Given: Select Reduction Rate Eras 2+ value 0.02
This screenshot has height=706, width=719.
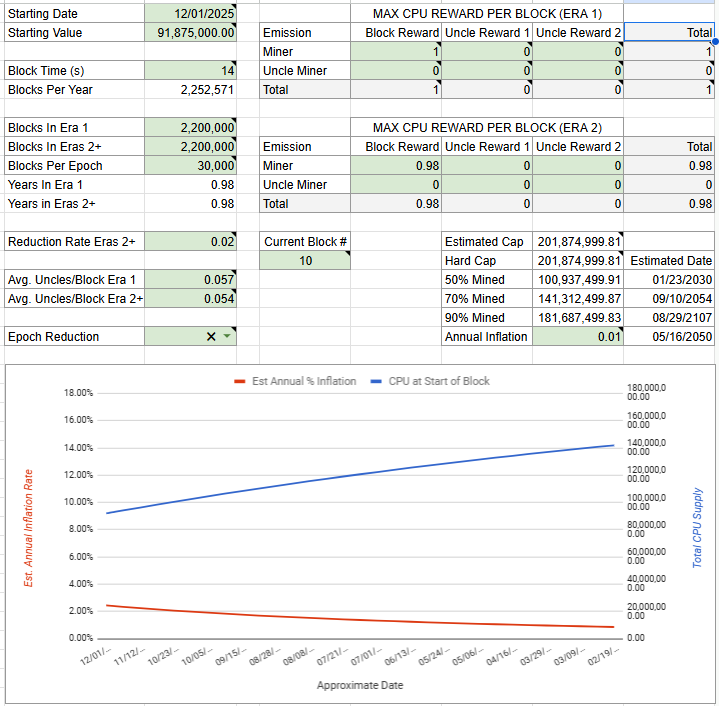Looking at the screenshot, I should point(190,242).
